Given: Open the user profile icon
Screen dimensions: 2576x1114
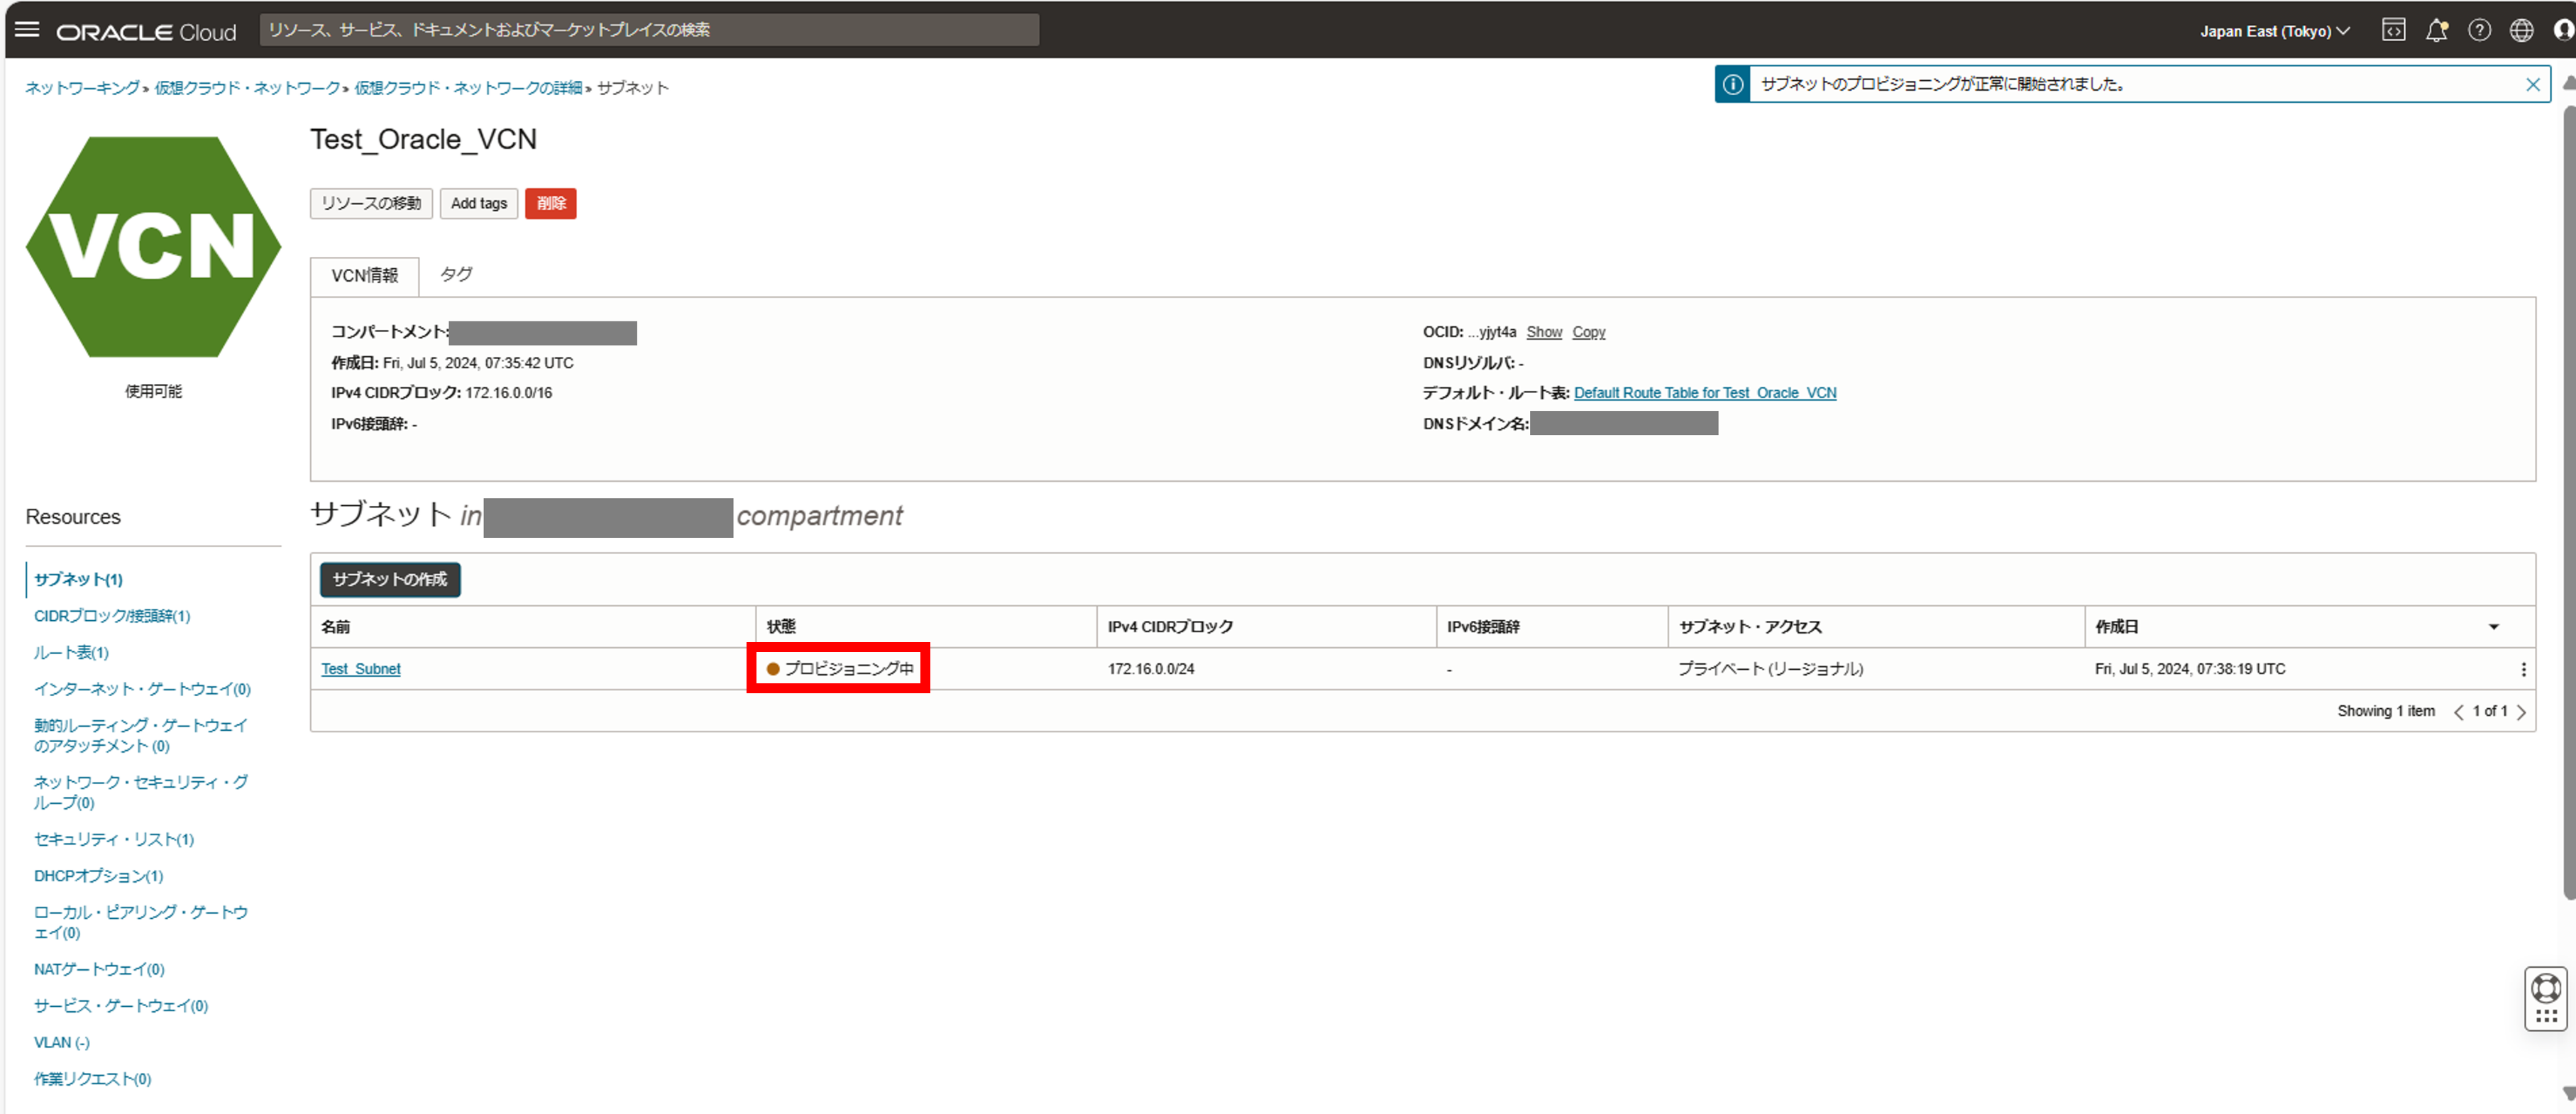Looking at the screenshot, I should pos(2564,31).
